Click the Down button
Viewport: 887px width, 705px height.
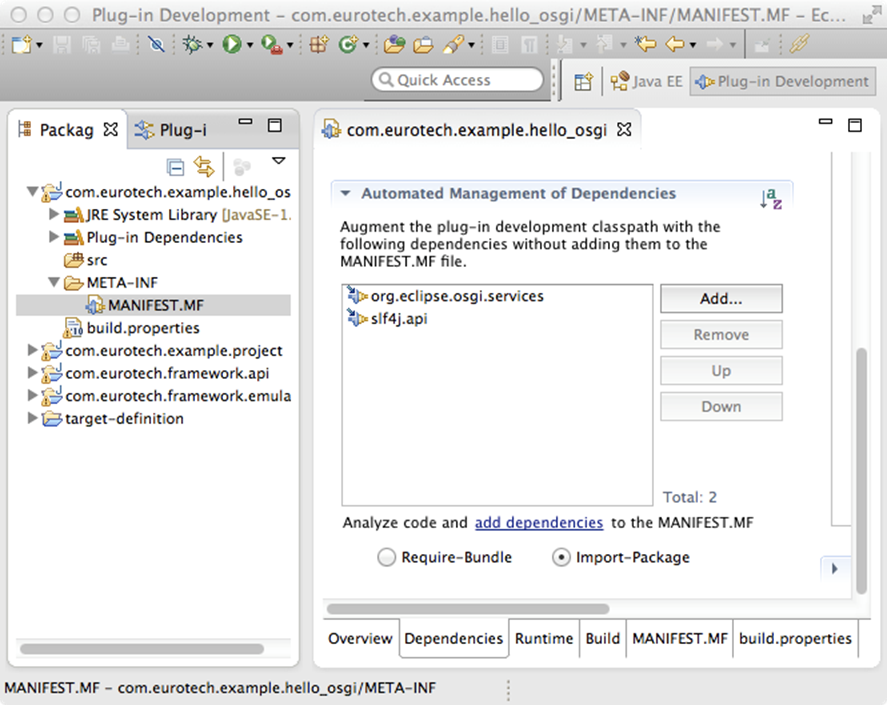pyautogui.click(x=721, y=407)
